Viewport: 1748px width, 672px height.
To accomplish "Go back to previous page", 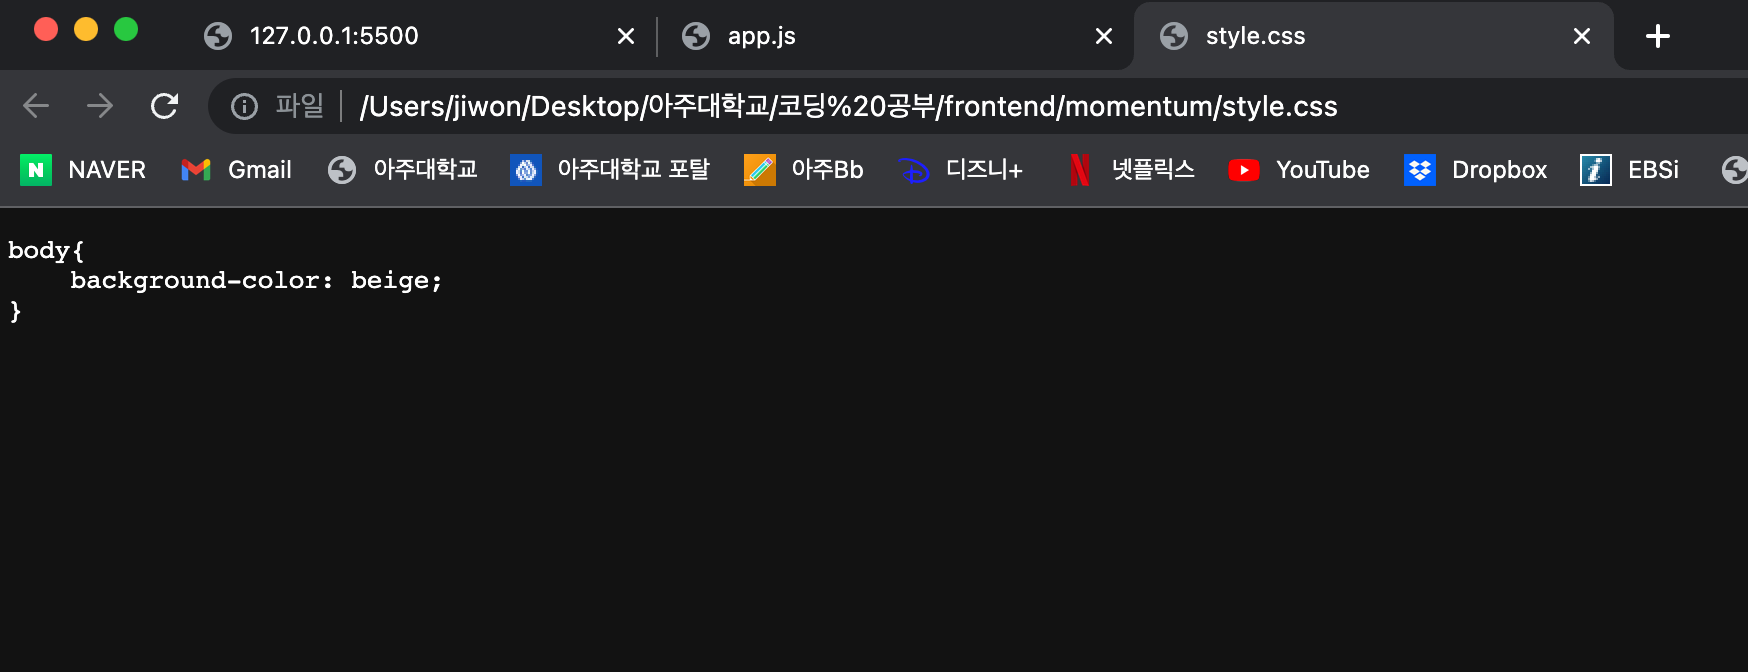I will (36, 106).
